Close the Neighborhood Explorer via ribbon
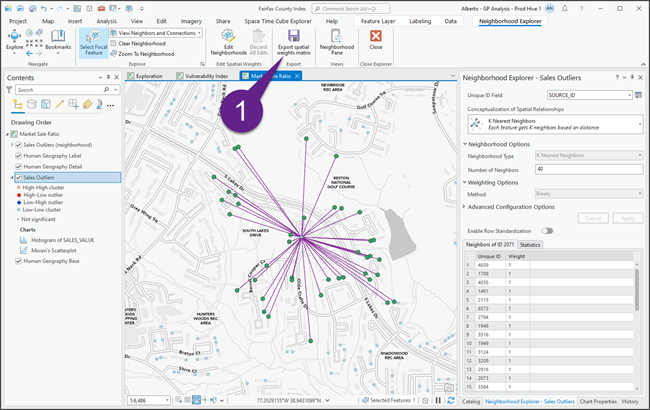Image resolution: width=650 pixels, height=410 pixels. (x=375, y=40)
